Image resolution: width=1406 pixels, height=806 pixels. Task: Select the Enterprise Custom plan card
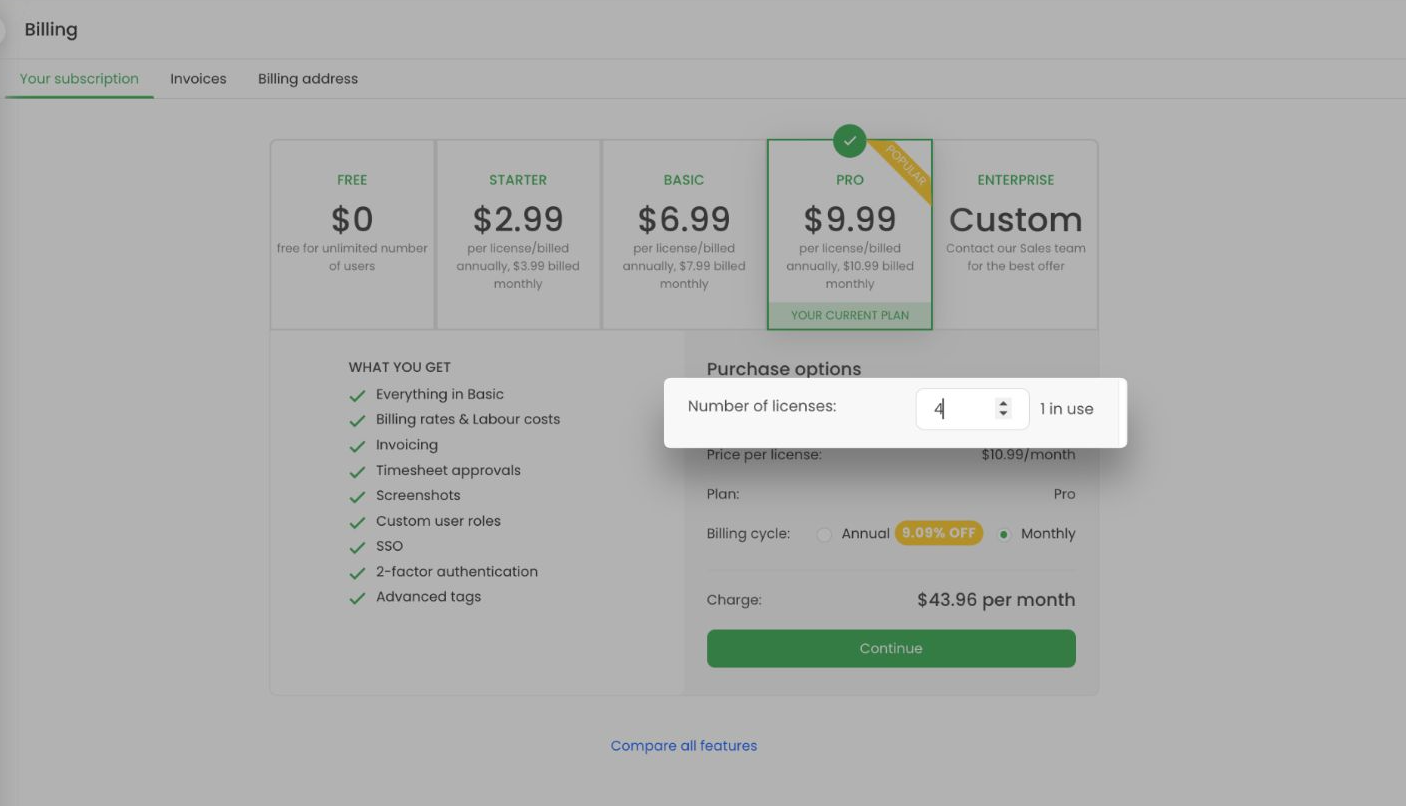tap(1015, 234)
